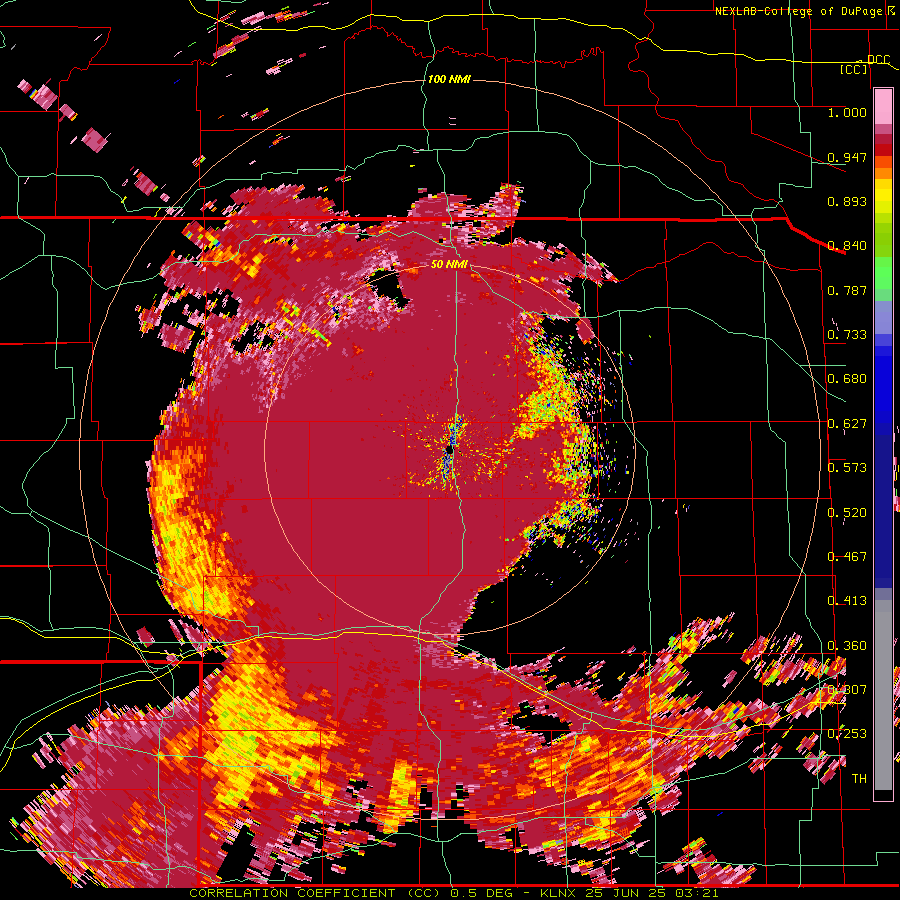The image size is (900, 900).
Task: Click the 0.413 scale value
Action: click(x=847, y=601)
